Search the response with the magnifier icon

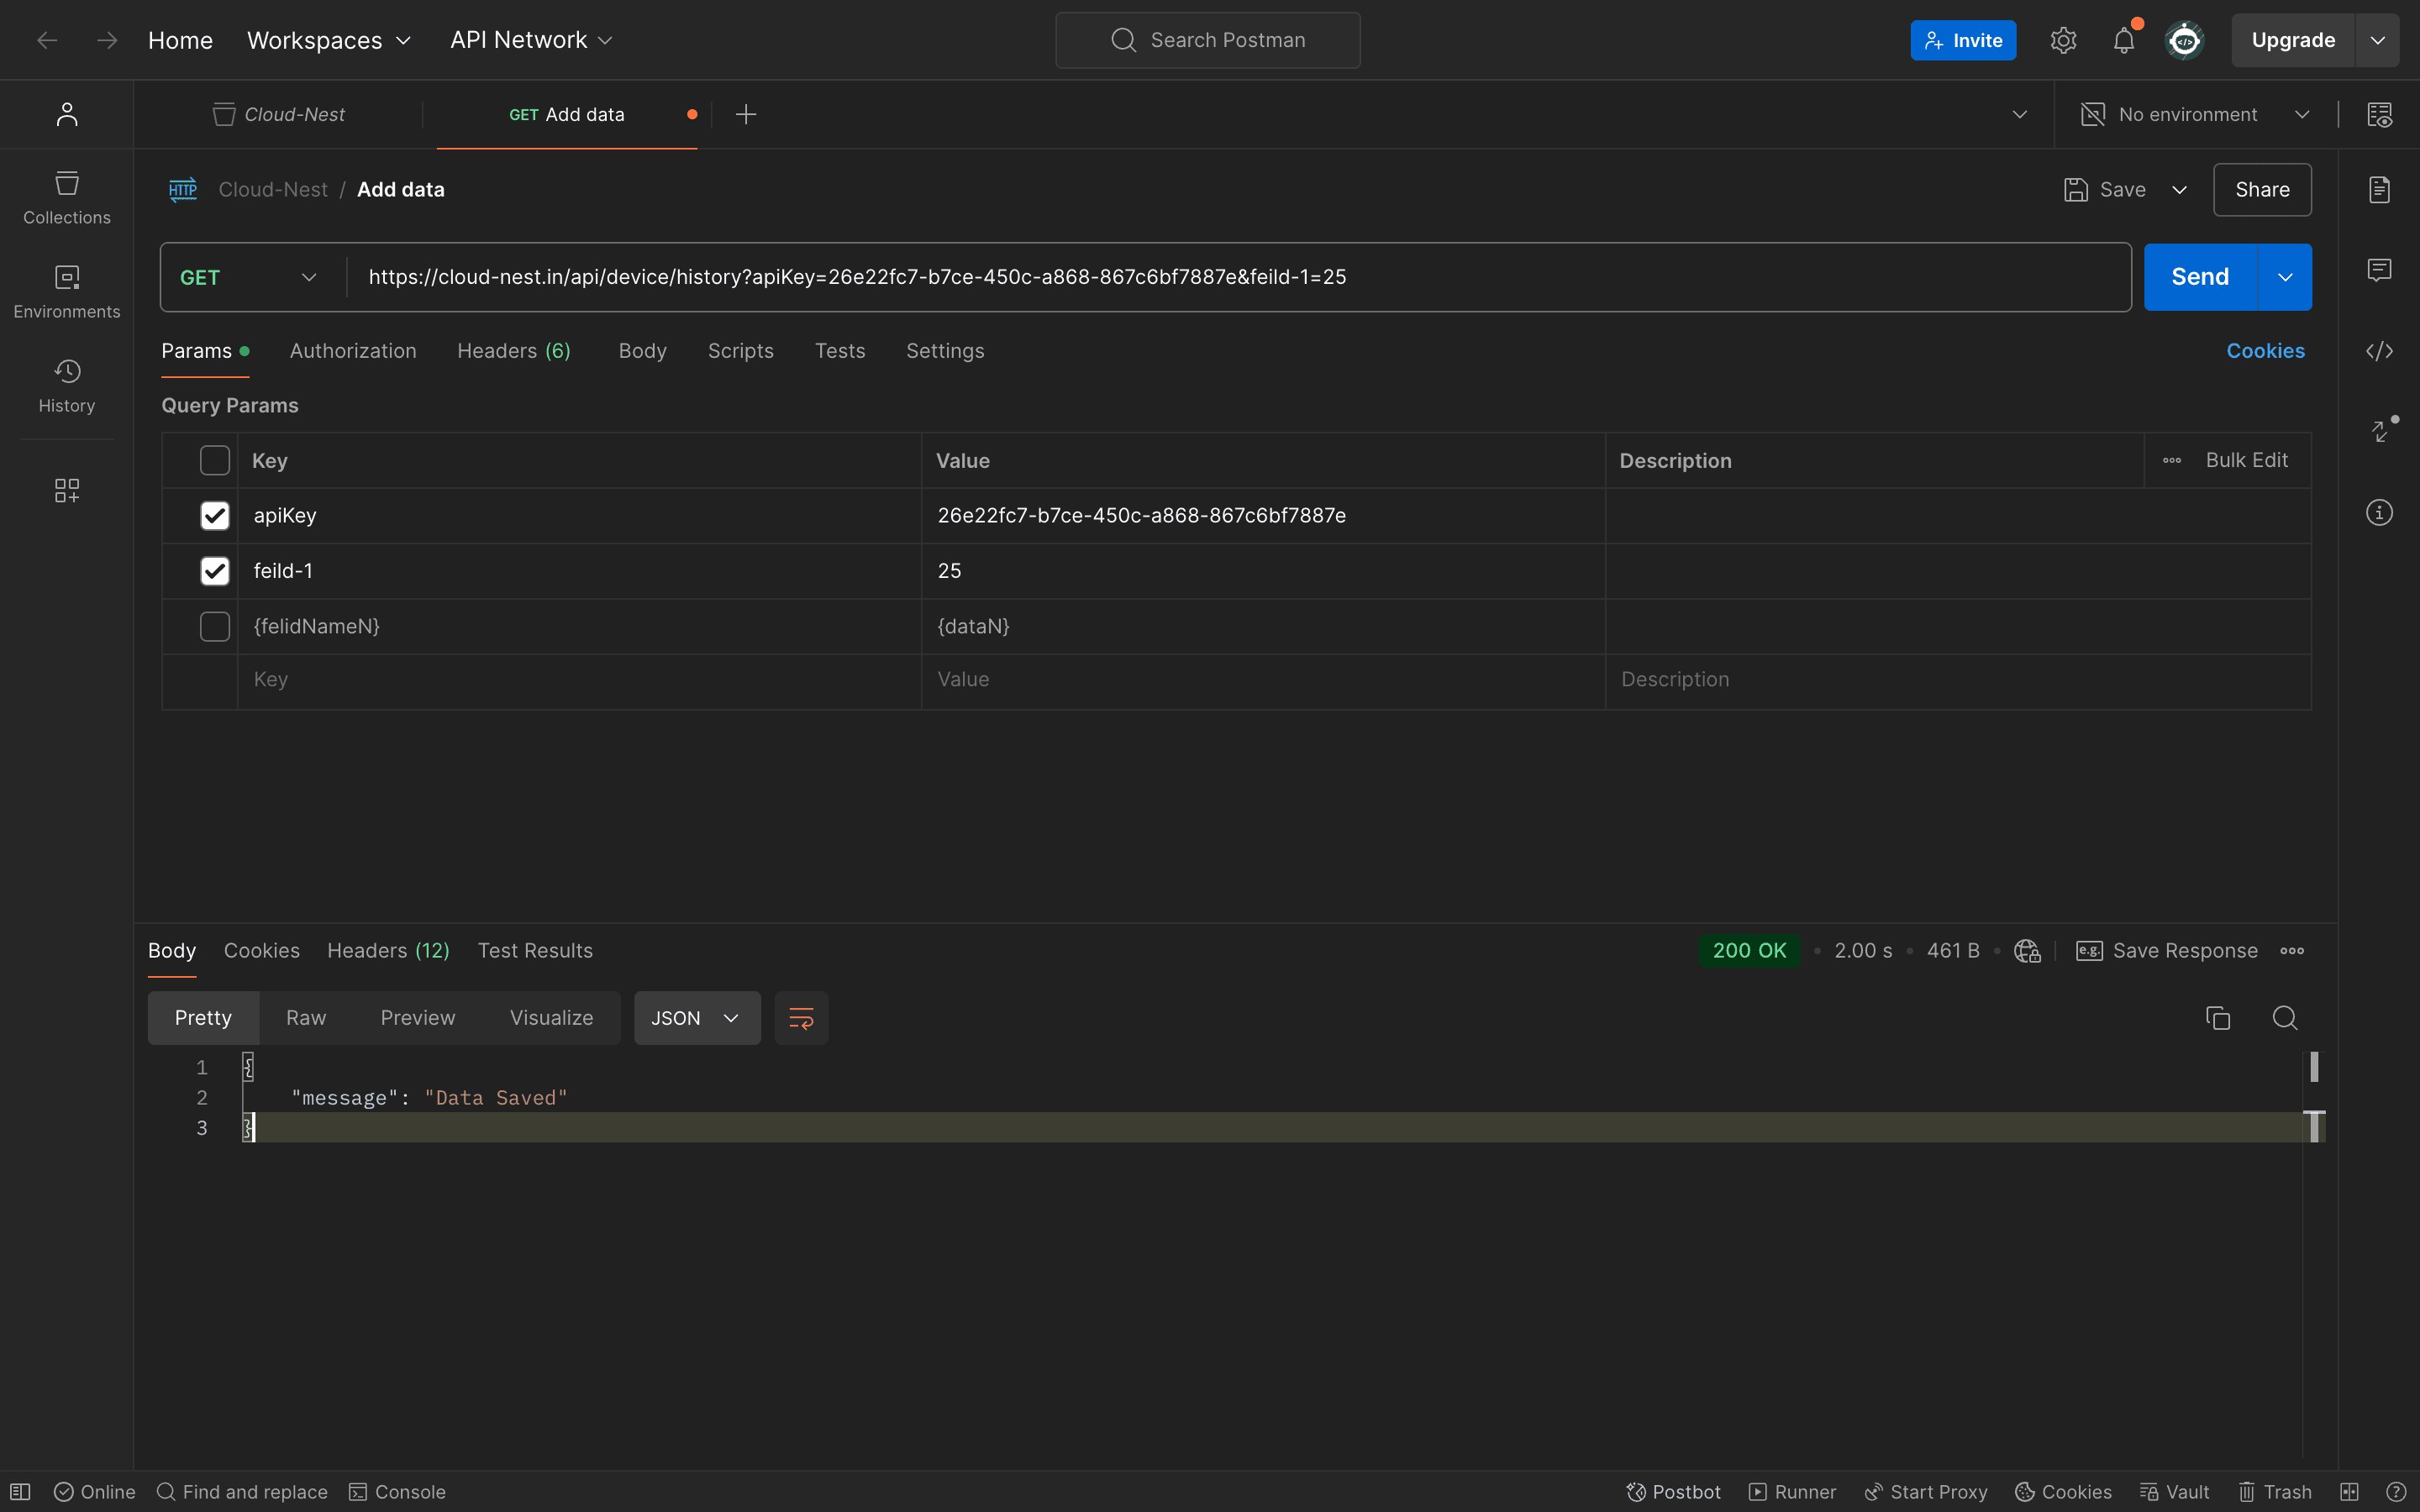click(2284, 1018)
